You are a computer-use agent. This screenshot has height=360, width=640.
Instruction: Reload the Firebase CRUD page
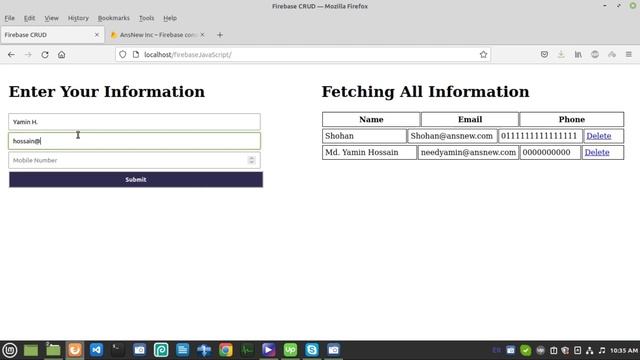pyautogui.click(x=45, y=55)
